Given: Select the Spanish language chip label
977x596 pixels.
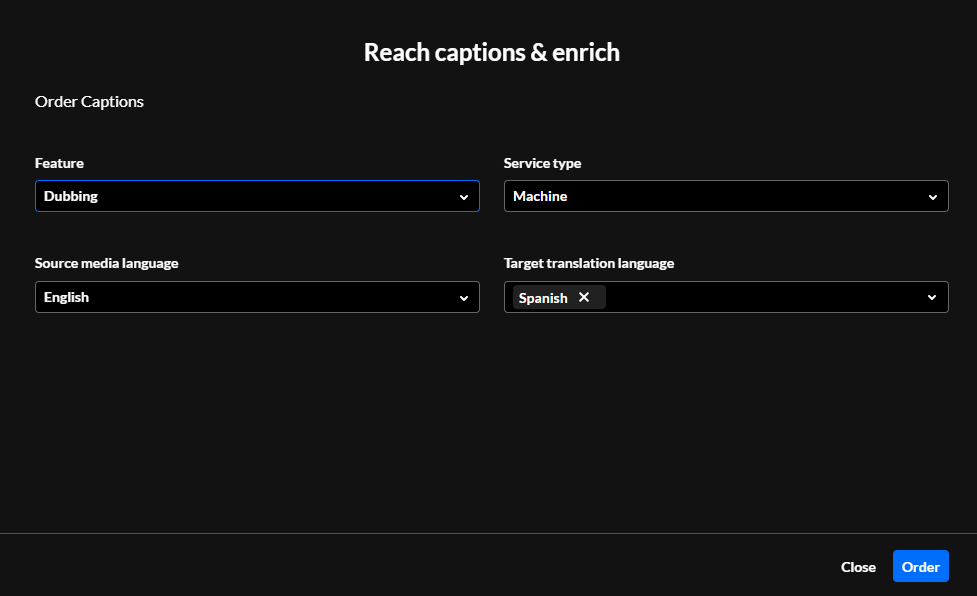Looking at the screenshot, I should click(x=543, y=298).
